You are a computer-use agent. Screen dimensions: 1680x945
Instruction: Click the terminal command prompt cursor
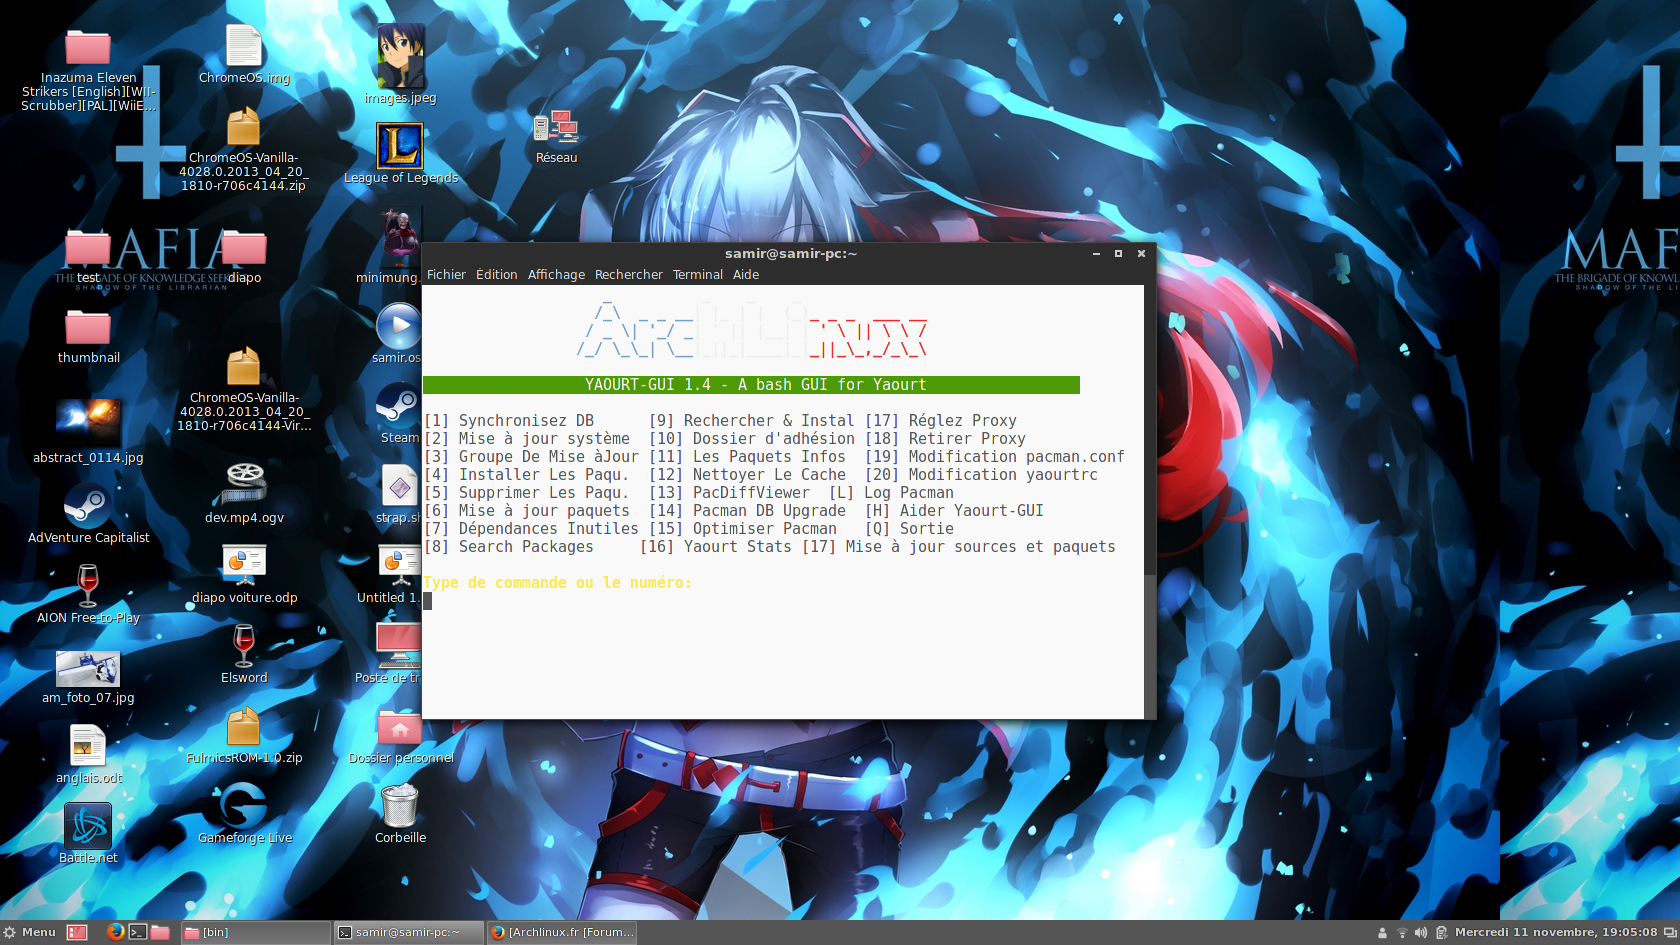click(x=428, y=601)
